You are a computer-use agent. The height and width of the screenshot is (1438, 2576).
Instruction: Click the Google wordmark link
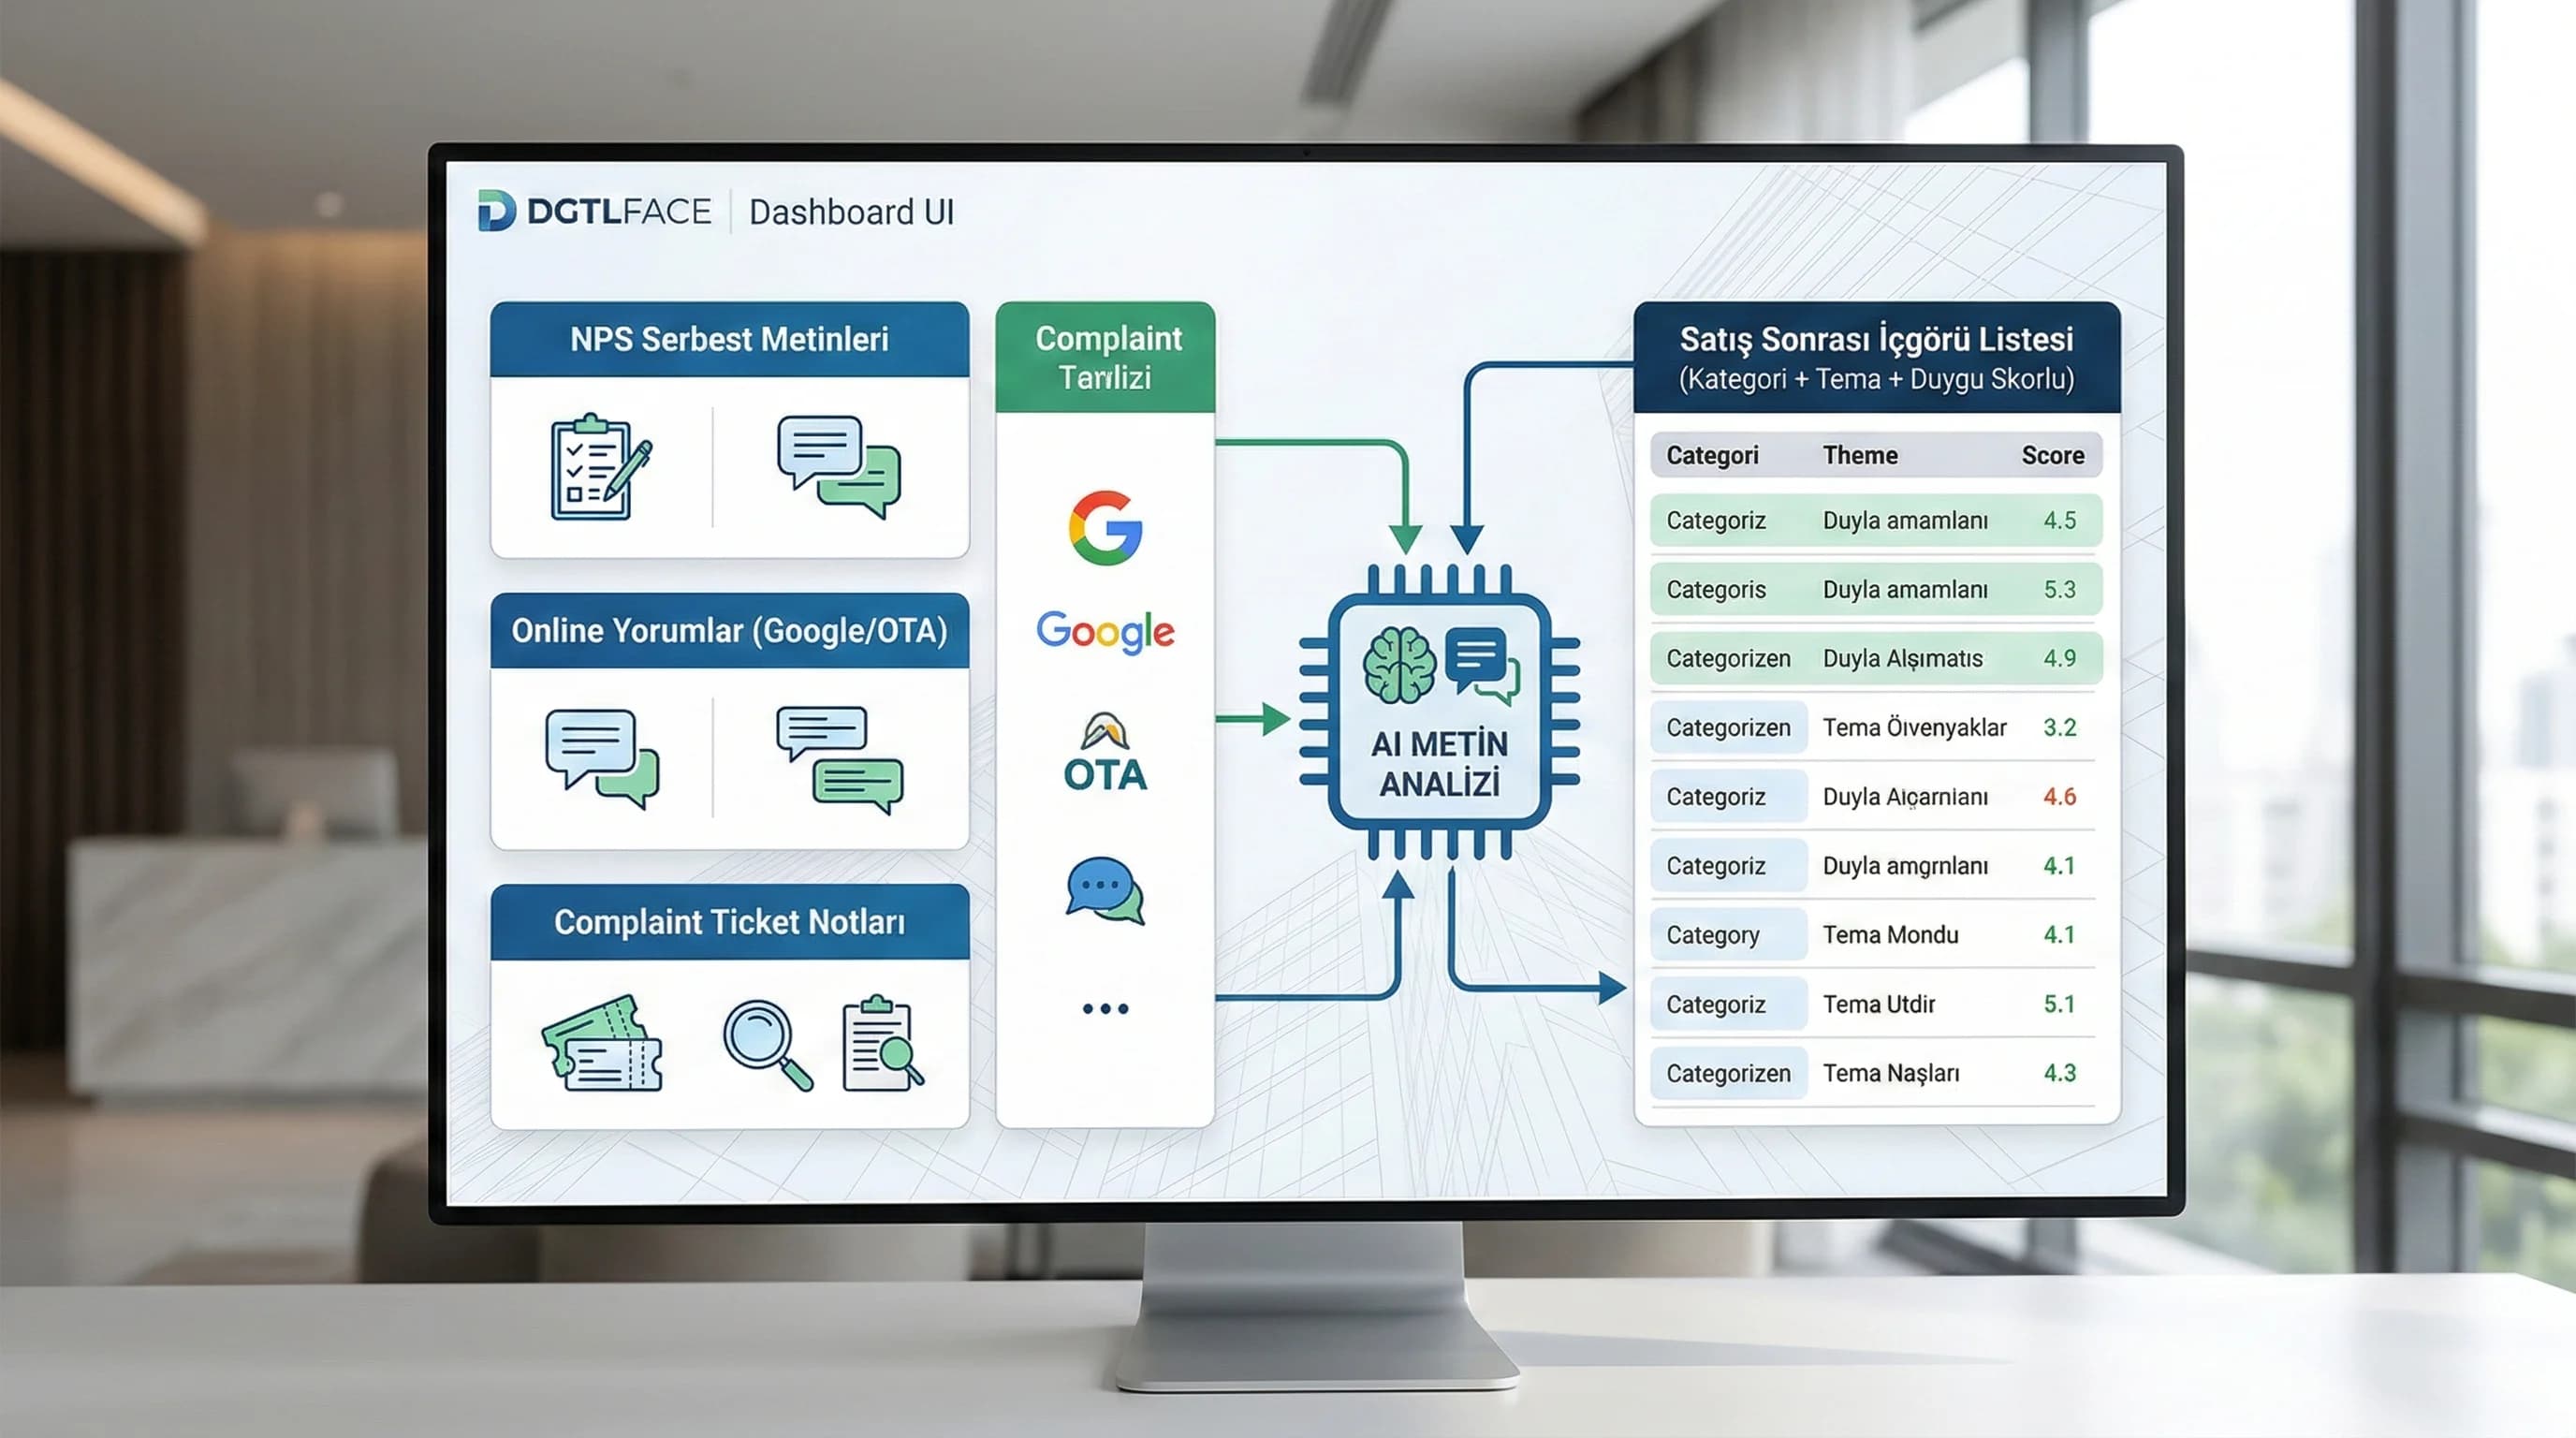click(1105, 632)
